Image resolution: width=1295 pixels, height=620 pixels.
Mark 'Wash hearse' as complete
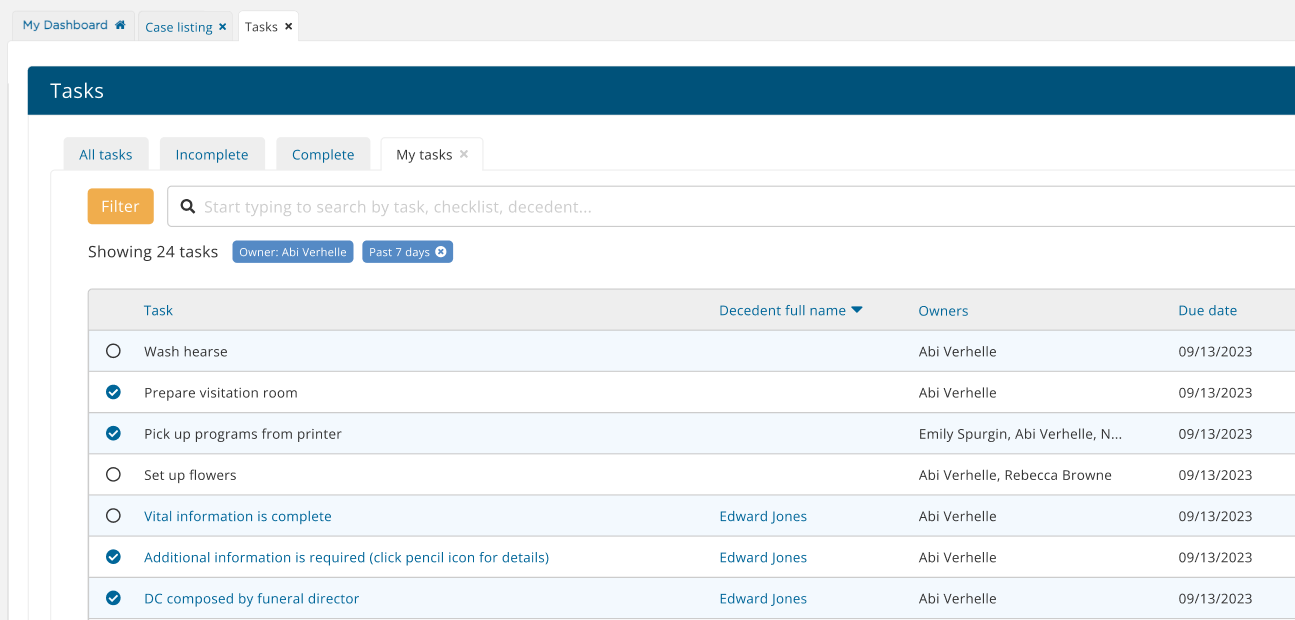tap(113, 351)
